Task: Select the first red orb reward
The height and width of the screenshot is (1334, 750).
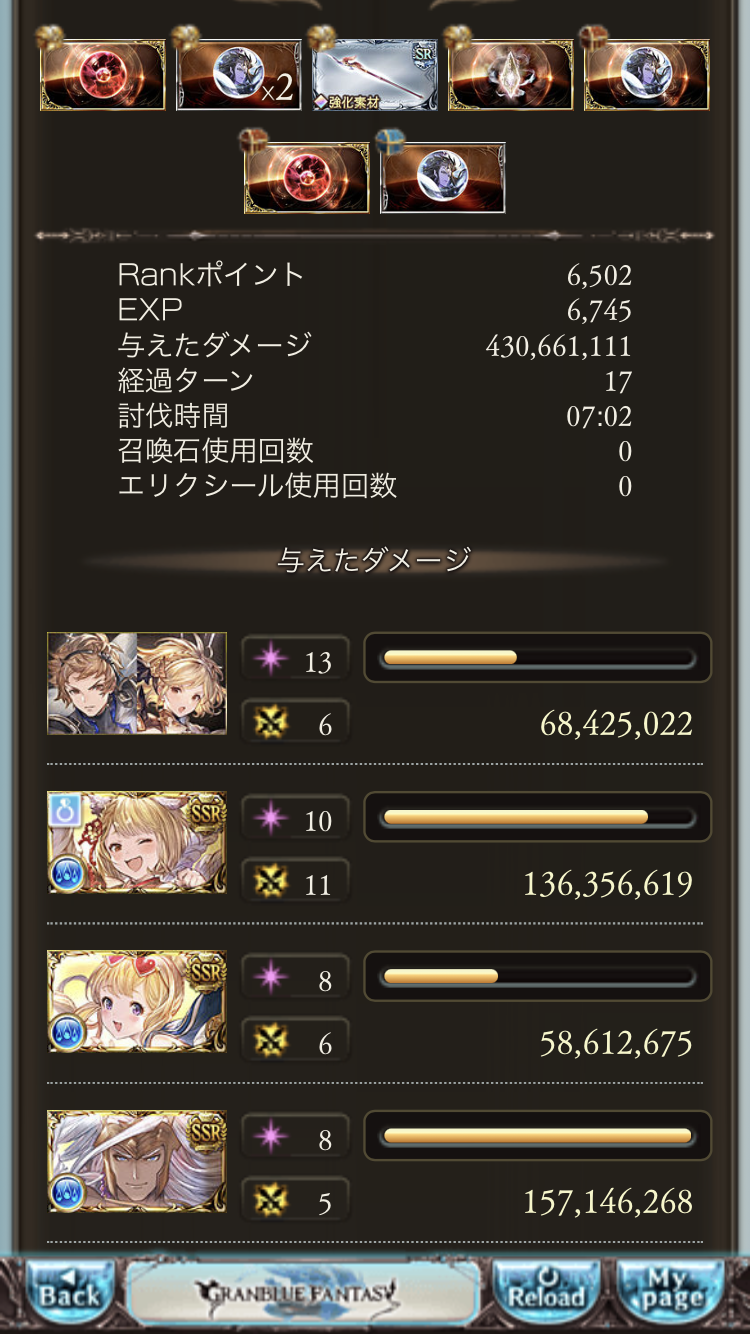Action: (x=102, y=75)
